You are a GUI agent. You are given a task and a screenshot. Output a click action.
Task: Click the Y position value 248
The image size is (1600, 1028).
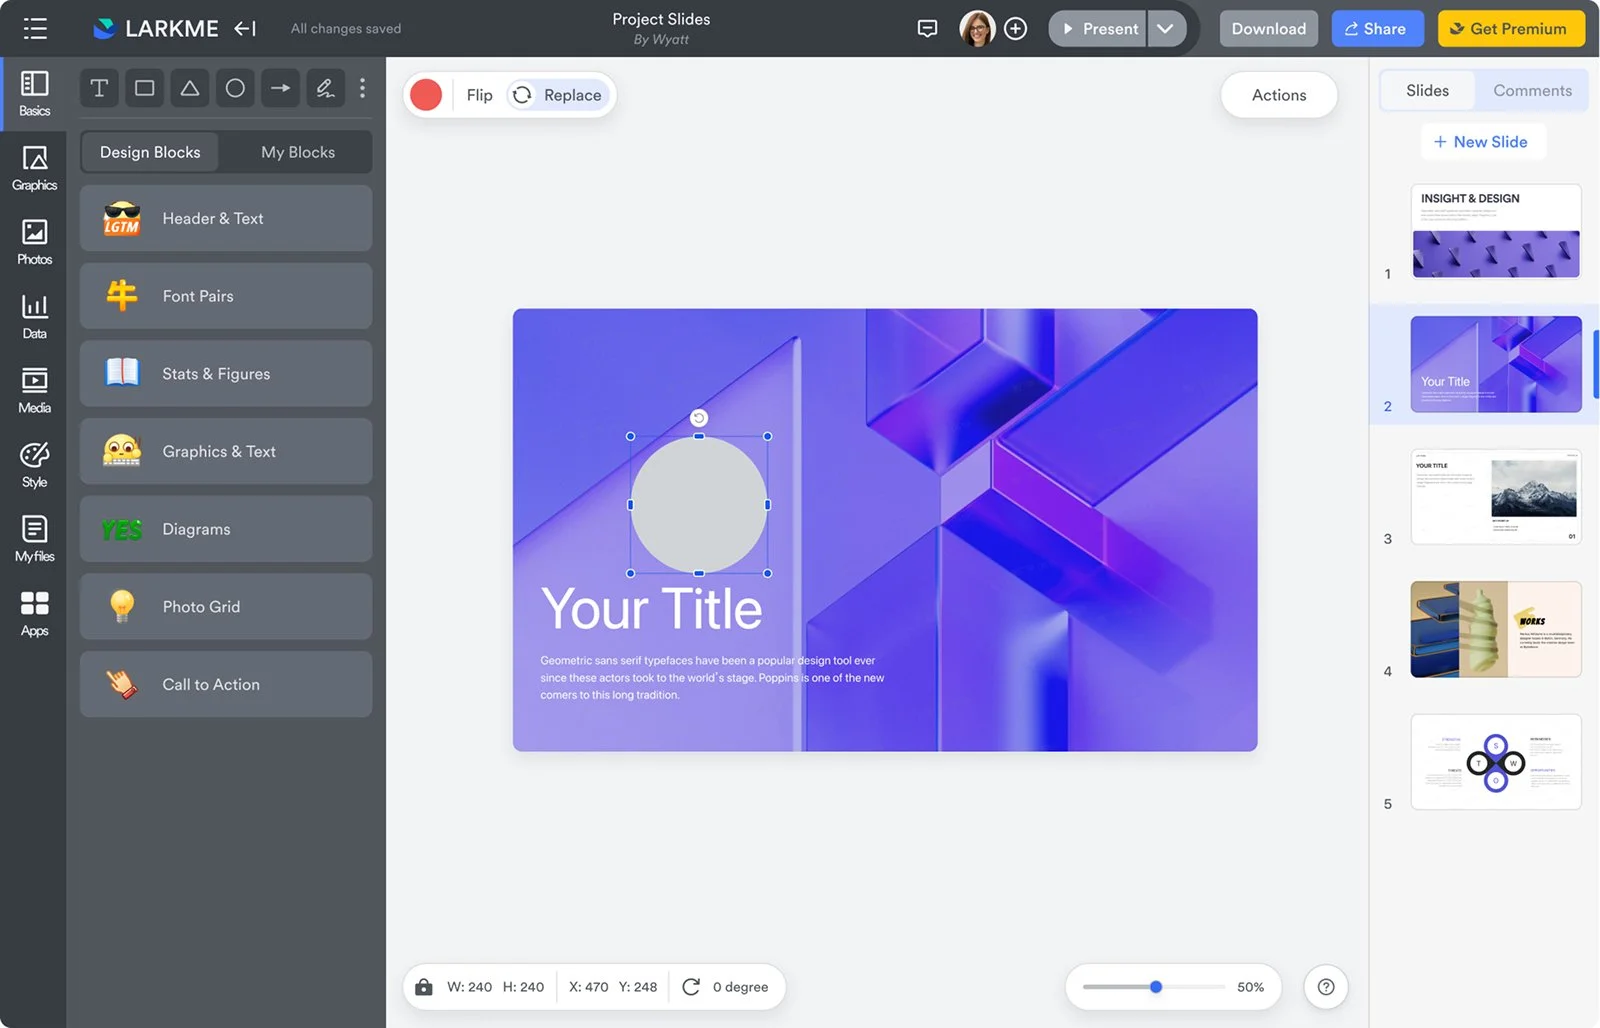pyautogui.click(x=645, y=987)
